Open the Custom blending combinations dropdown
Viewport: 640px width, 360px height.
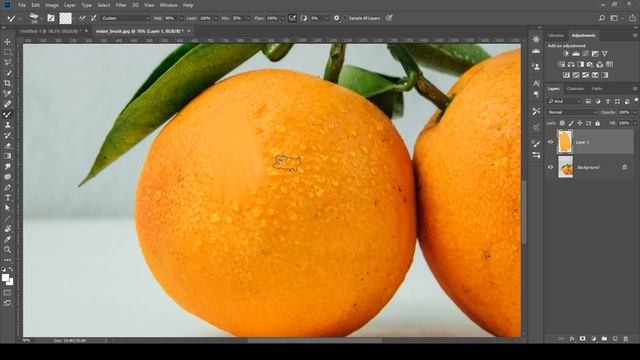pyautogui.click(x=125, y=18)
